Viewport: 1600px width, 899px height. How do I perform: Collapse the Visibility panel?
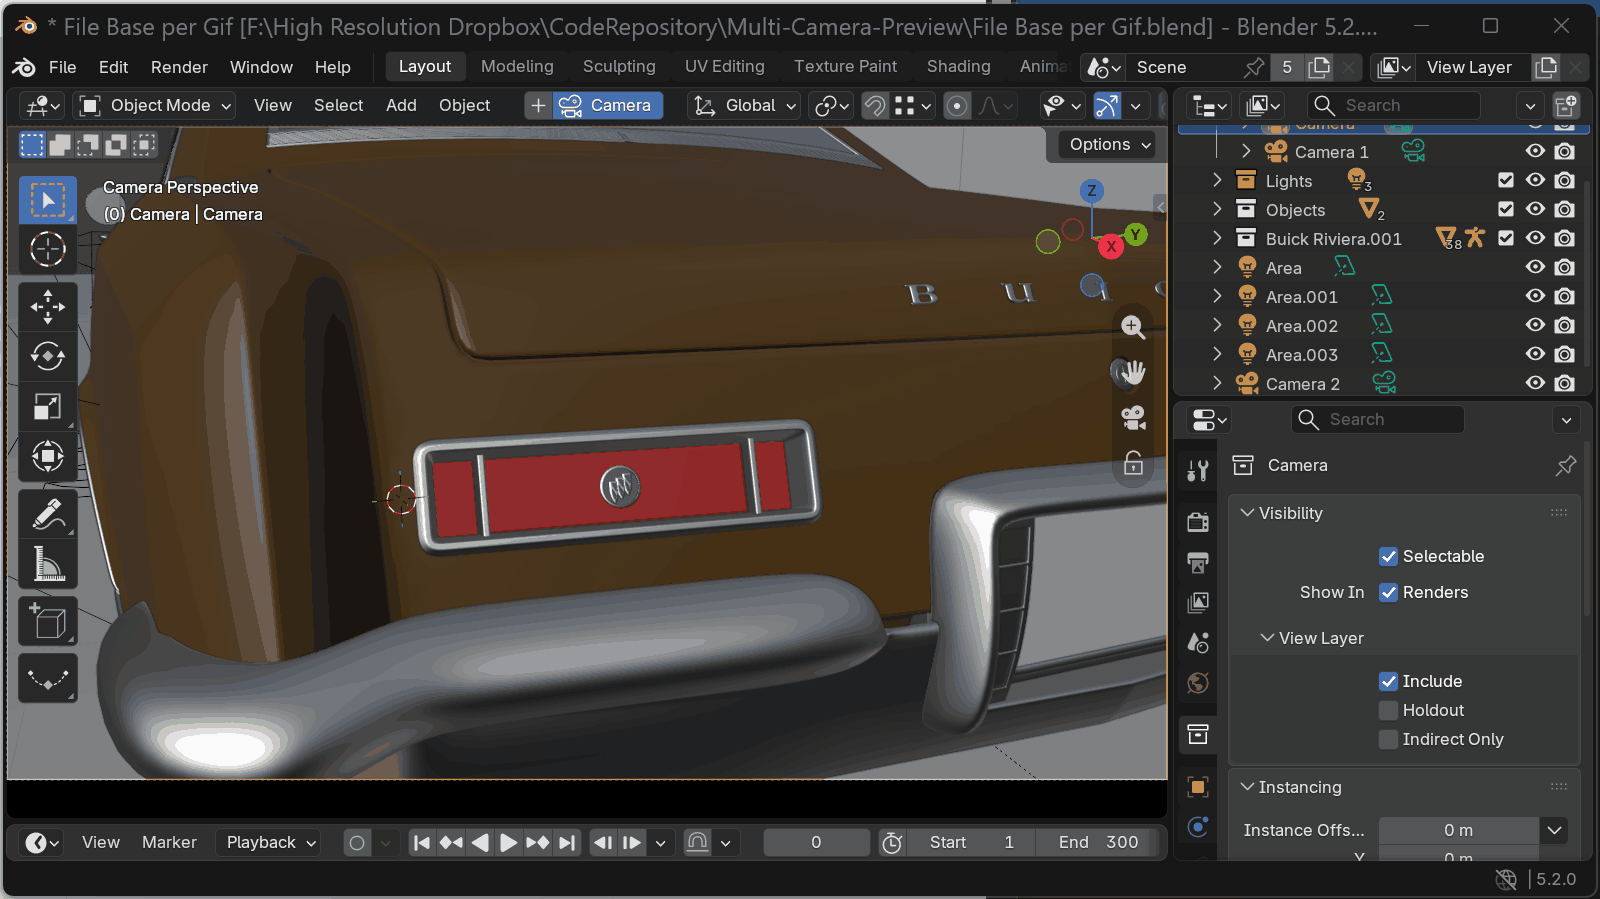(1247, 513)
